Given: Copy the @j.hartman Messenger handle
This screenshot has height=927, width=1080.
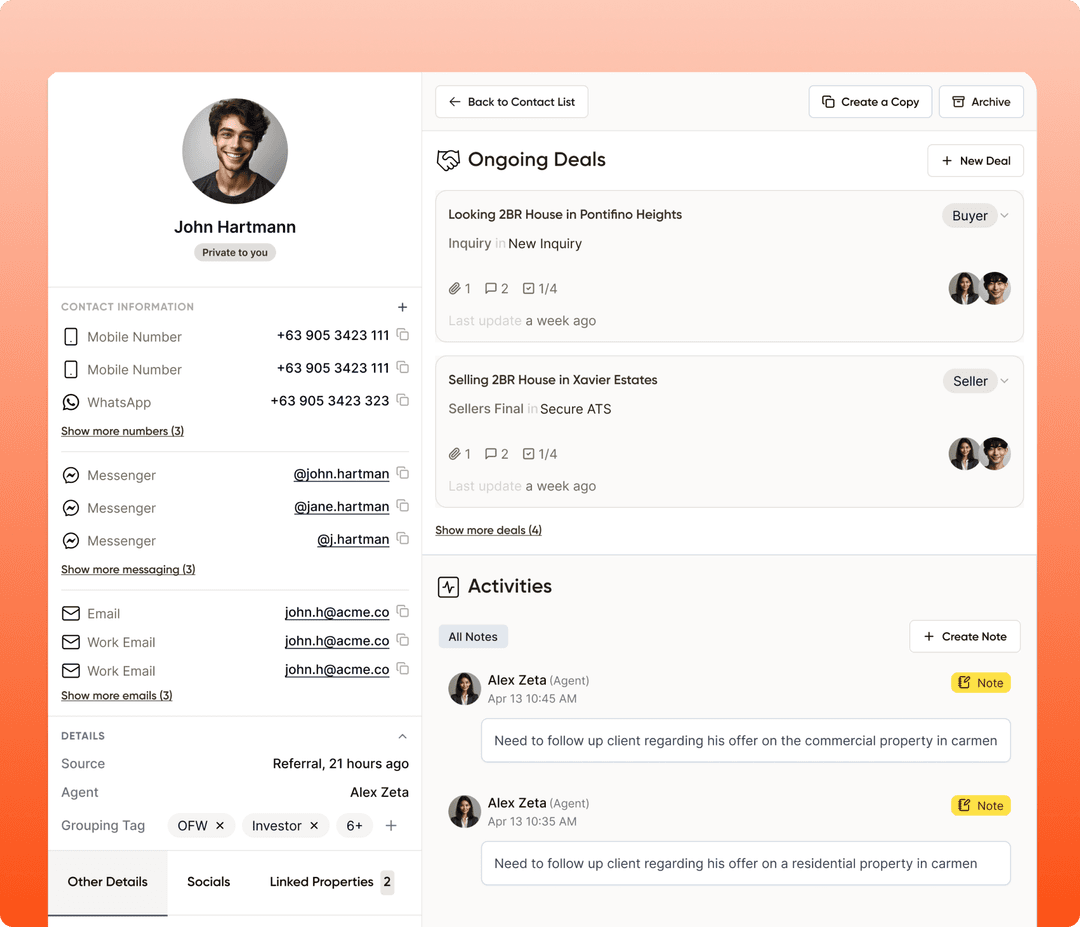Looking at the screenshot, I should [403, 539].
